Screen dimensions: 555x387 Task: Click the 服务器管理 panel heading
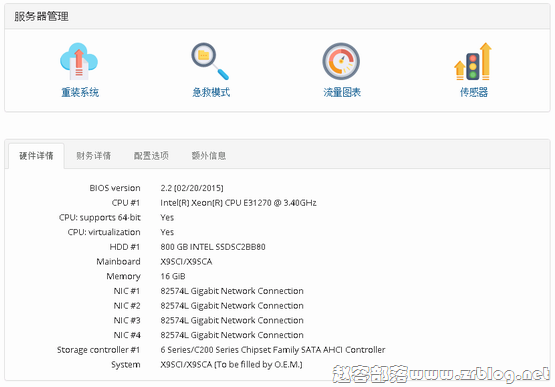click(x=41, y=16)
